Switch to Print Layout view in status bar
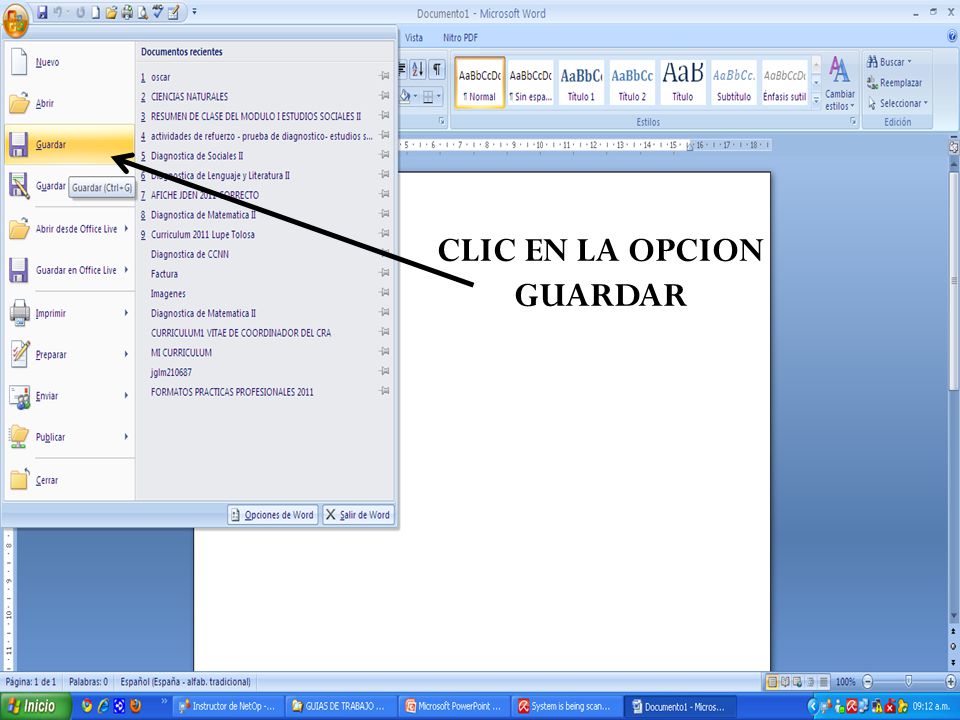 772,681
